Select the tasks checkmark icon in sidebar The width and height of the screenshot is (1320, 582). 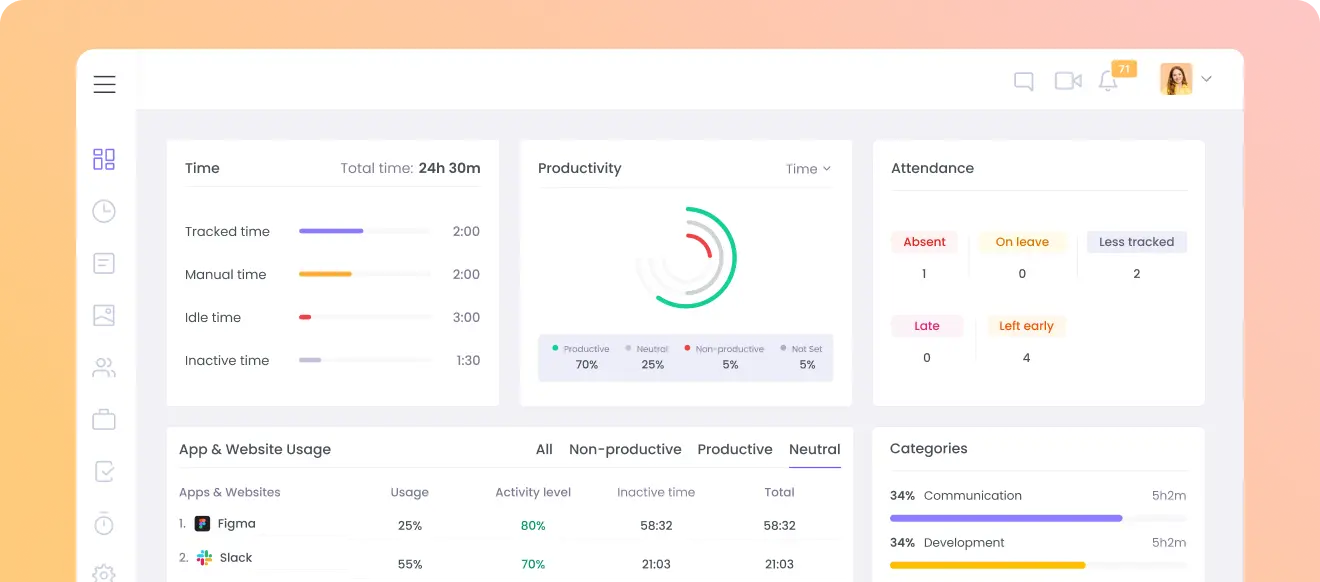[x=104, y=471]
